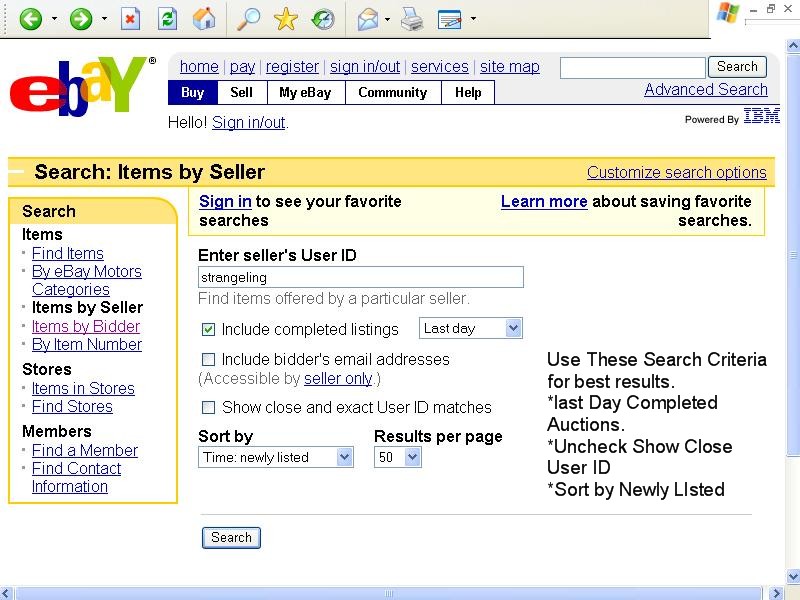This screenshot has width=800, height=600.
Task: Open Find Items in sidebar
Action: tap(68, 253)
